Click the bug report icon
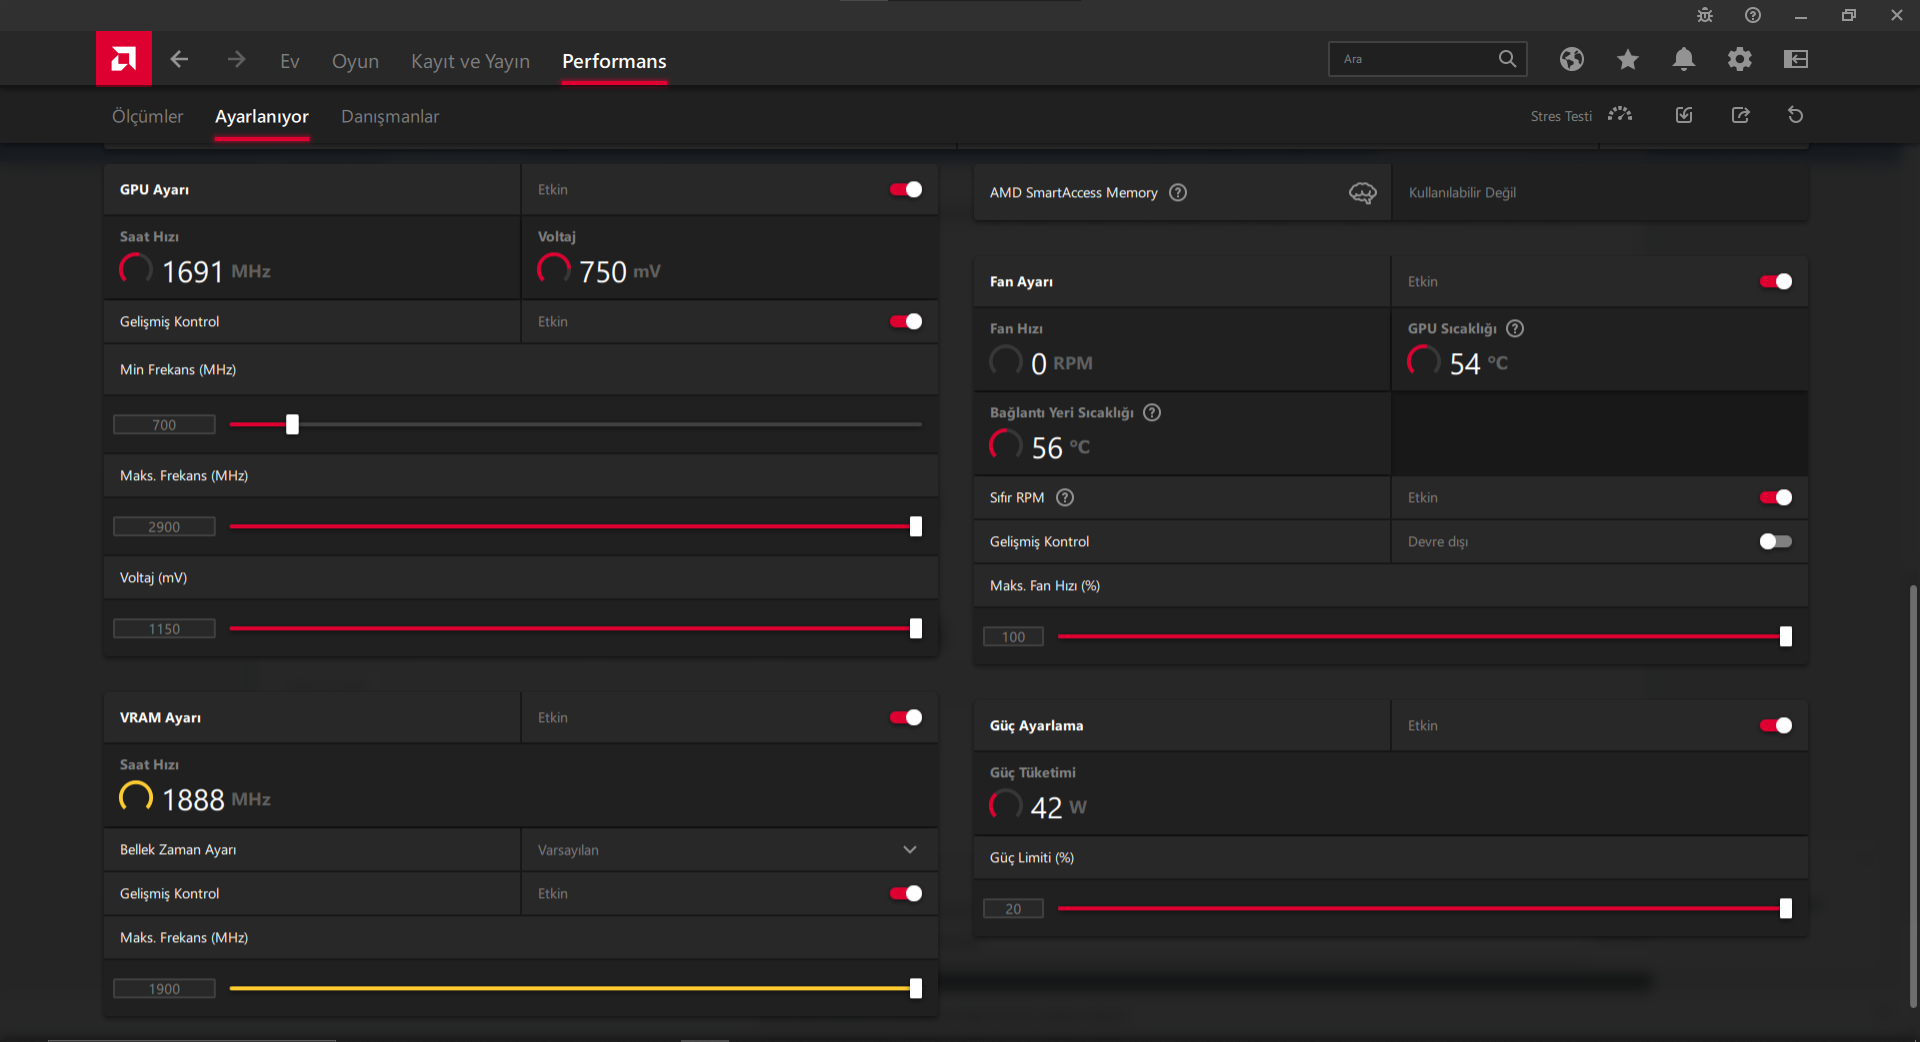The height and width of the screenshot is (1042, 1920). (1704, 16)
